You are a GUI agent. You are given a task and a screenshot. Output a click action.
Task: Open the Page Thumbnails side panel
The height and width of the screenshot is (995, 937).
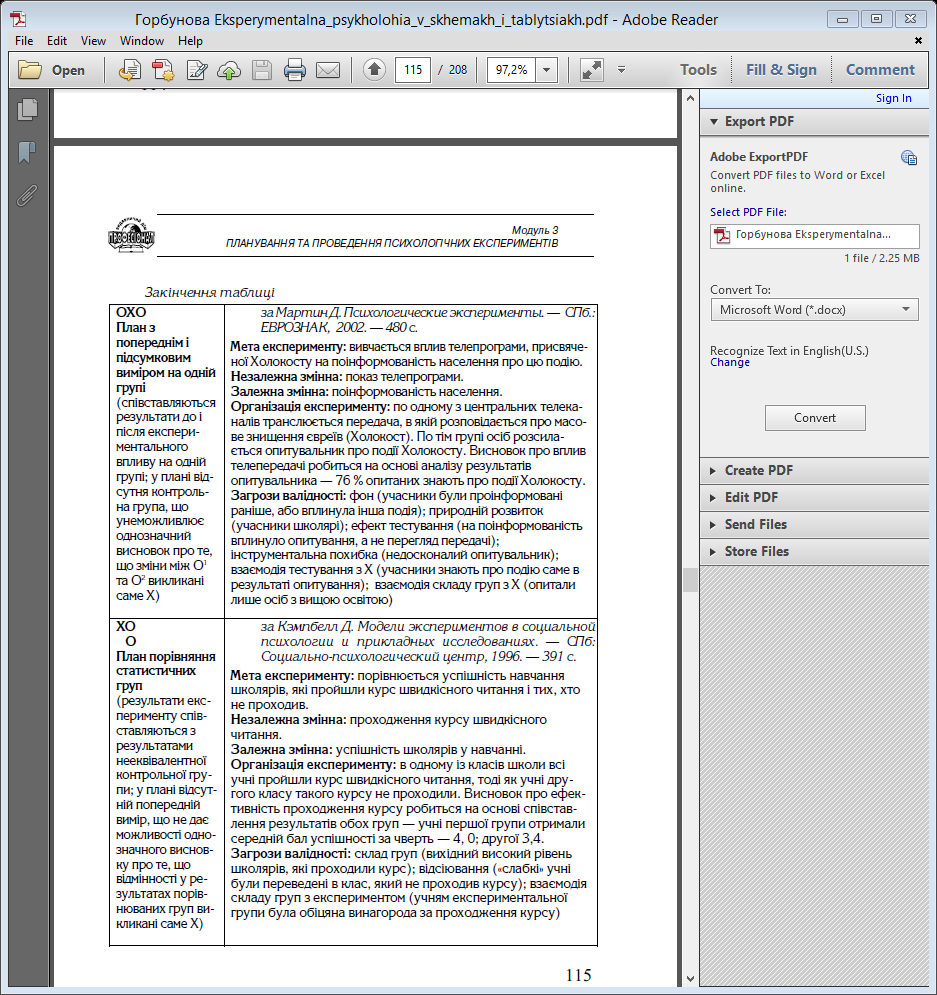pos(27,110)
